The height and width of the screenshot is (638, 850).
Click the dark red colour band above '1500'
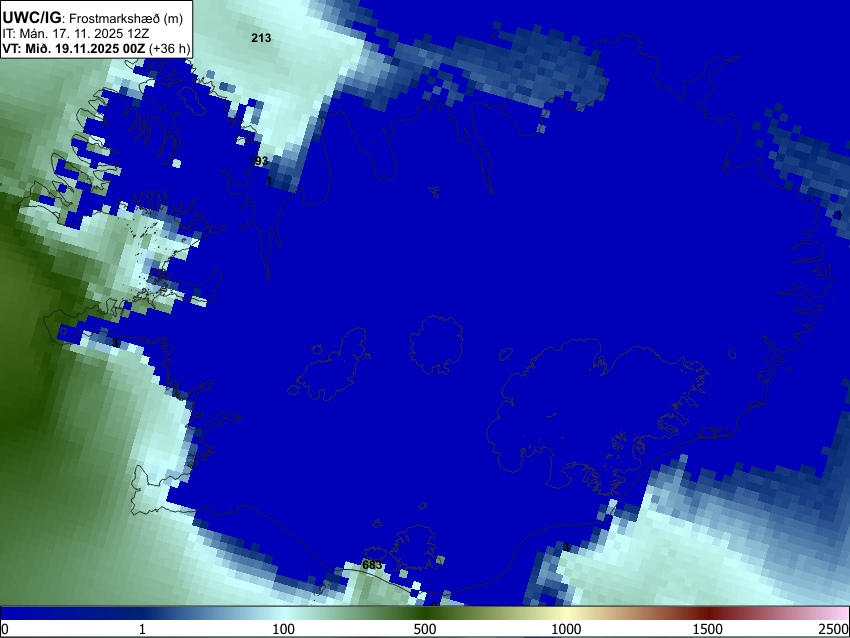(707, 613)
